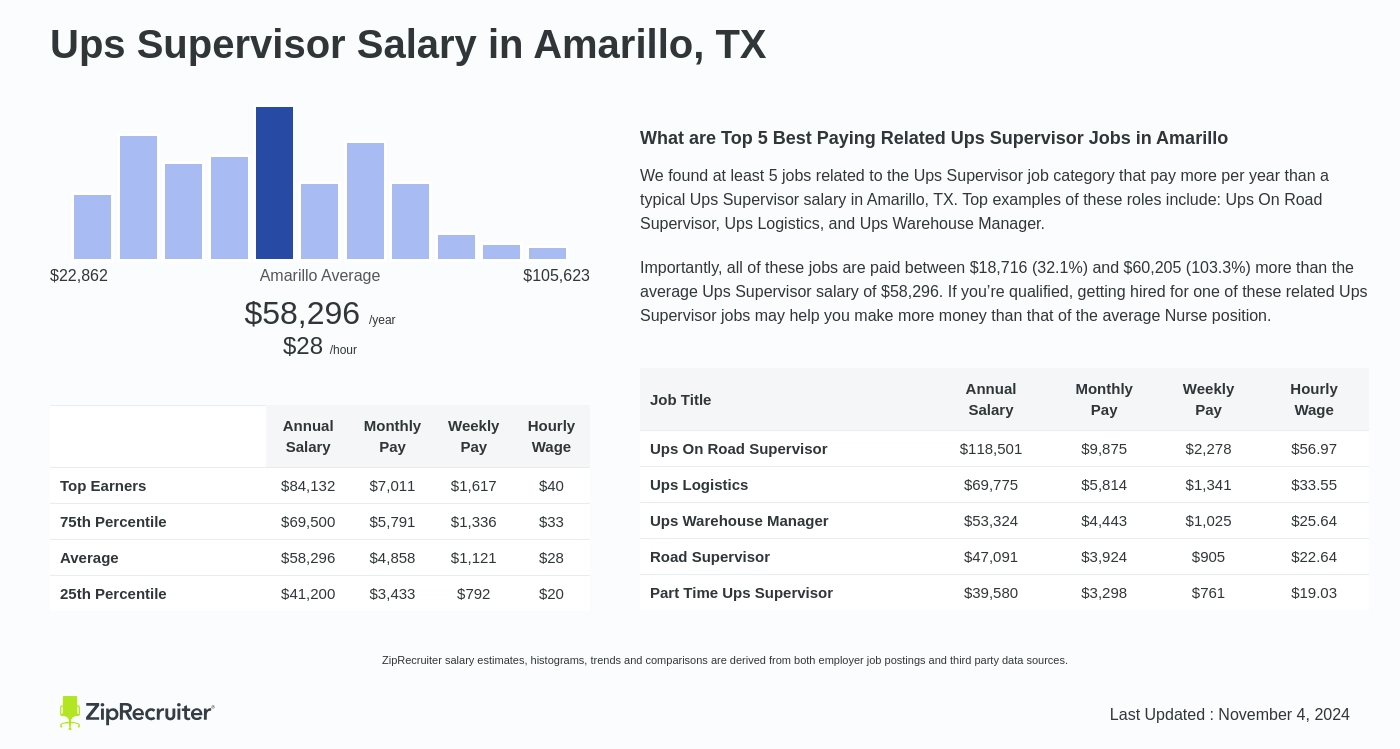1400x749 pixels.
Task: Click the Average row label in salary table
Action: pos(89,557)
